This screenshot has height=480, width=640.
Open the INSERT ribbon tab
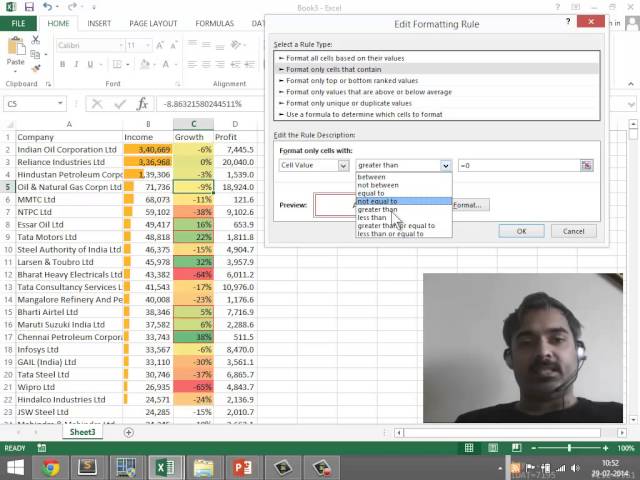(99, 24)
